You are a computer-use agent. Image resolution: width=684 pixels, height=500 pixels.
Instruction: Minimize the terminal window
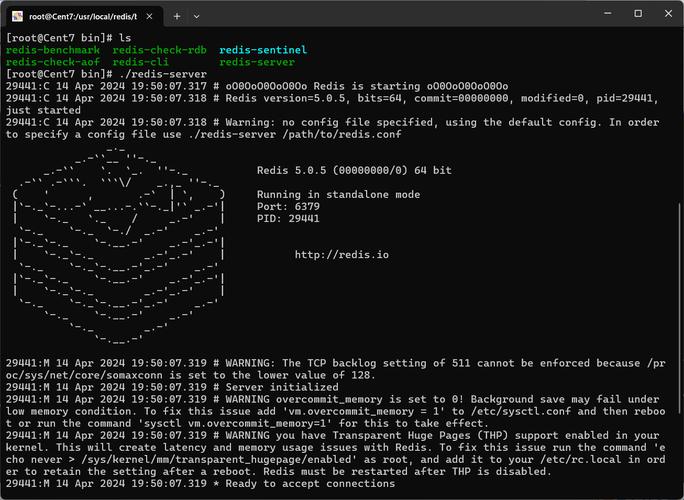(x=608, y=14)
